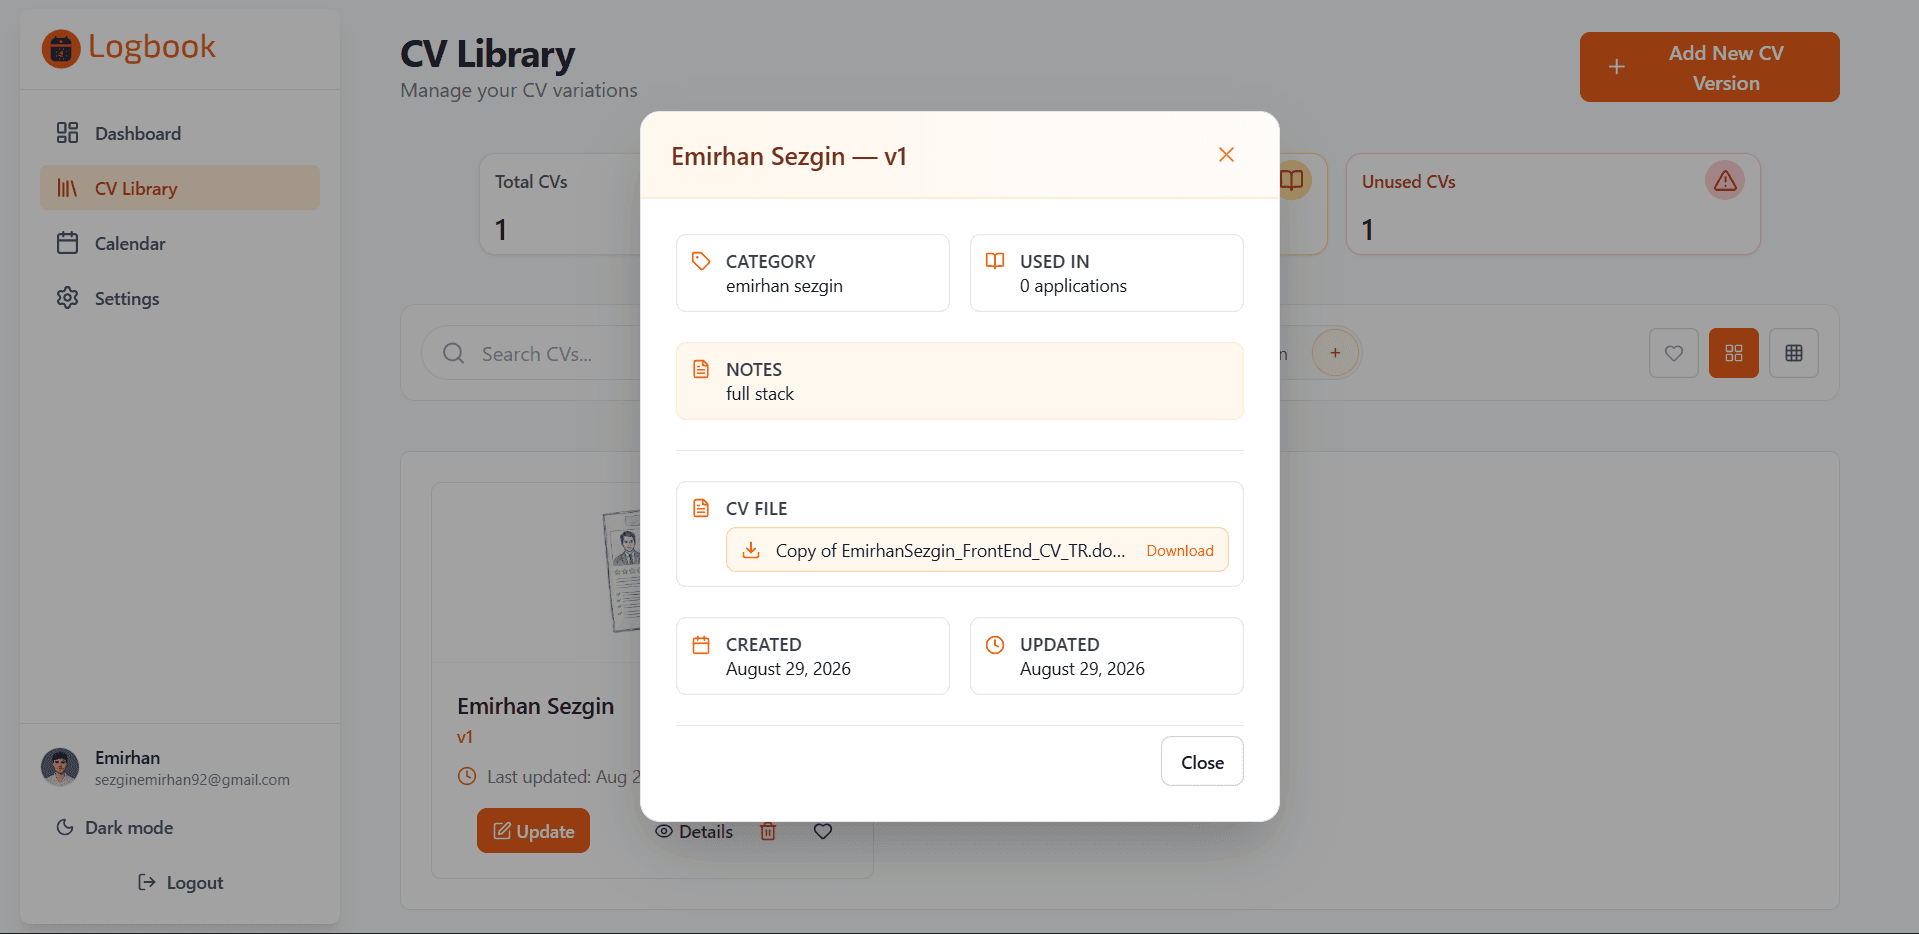Click the download arrow icon beside filename
Image resolution: width=1919 pixels, height=934 pixels.
point(751,550)
